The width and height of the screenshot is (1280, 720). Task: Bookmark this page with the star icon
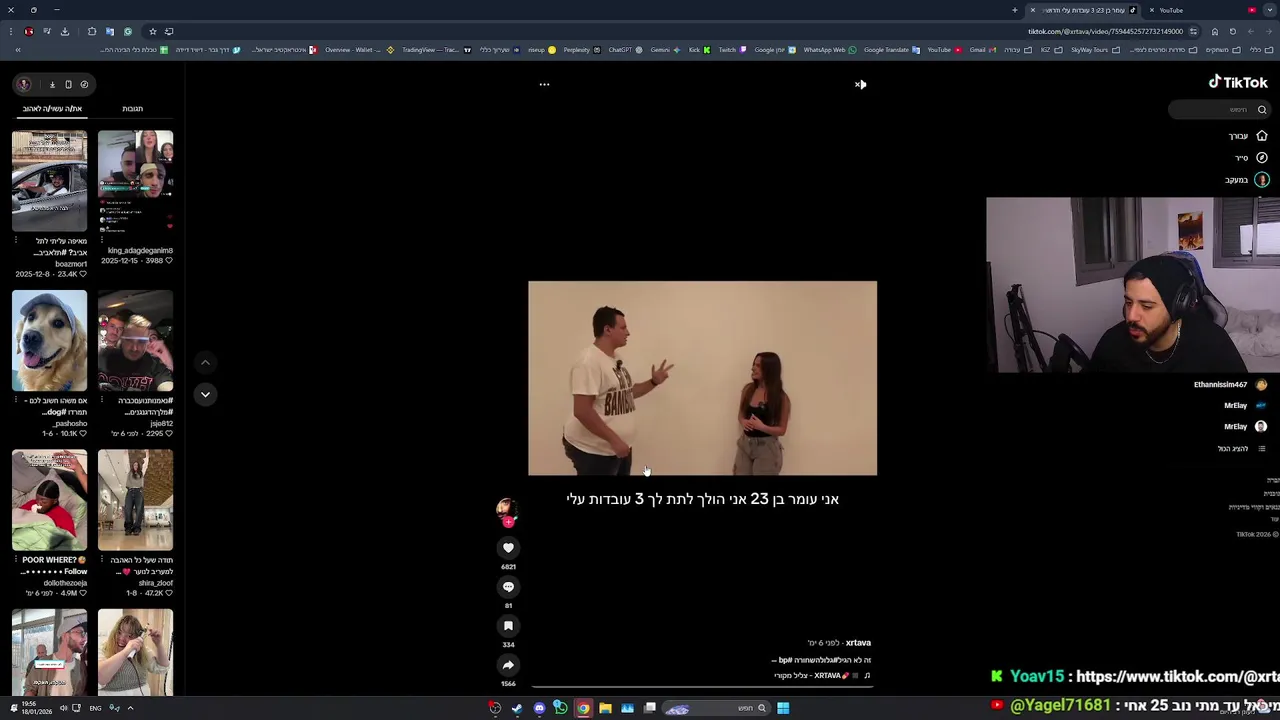[x=152, y=31]
